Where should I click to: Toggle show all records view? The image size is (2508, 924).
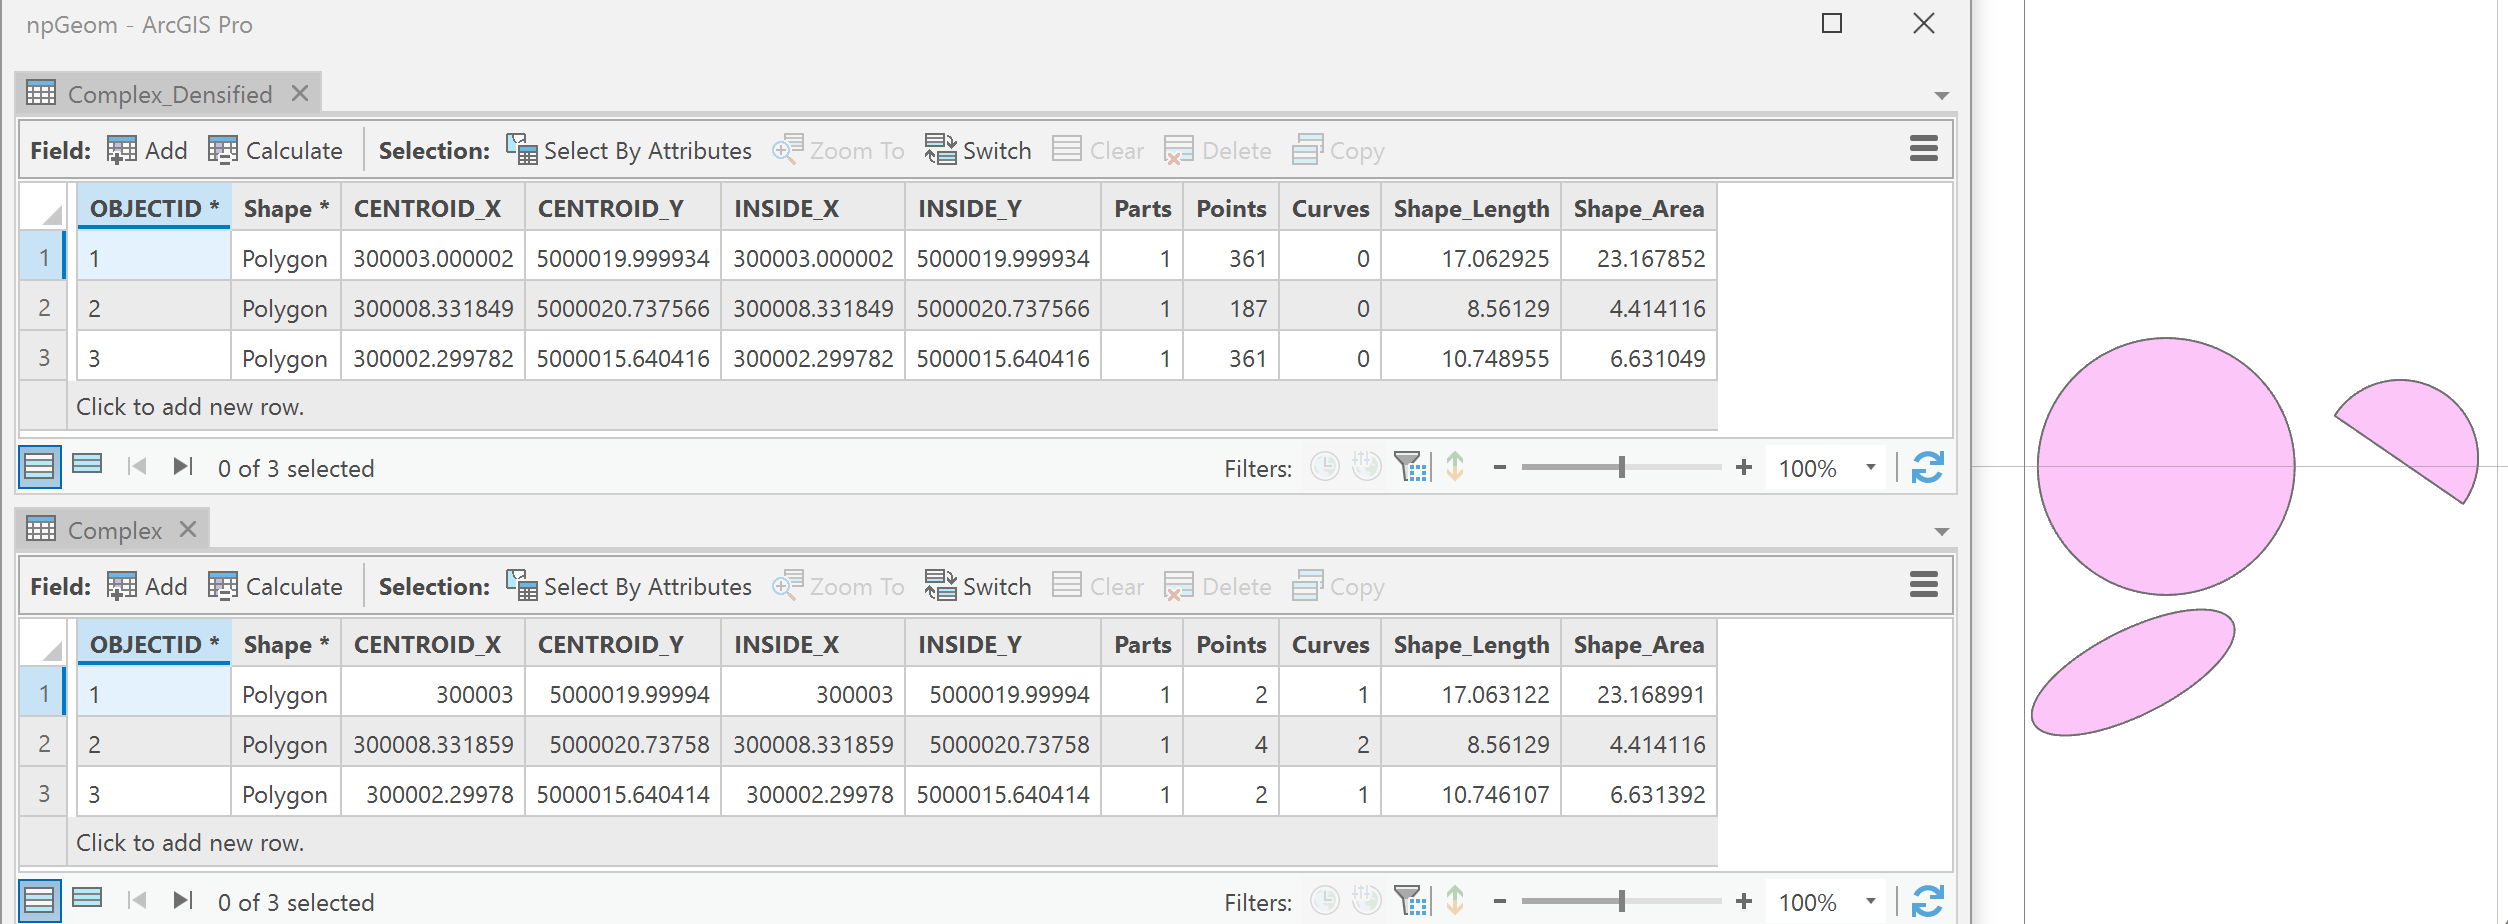[38, 464]
